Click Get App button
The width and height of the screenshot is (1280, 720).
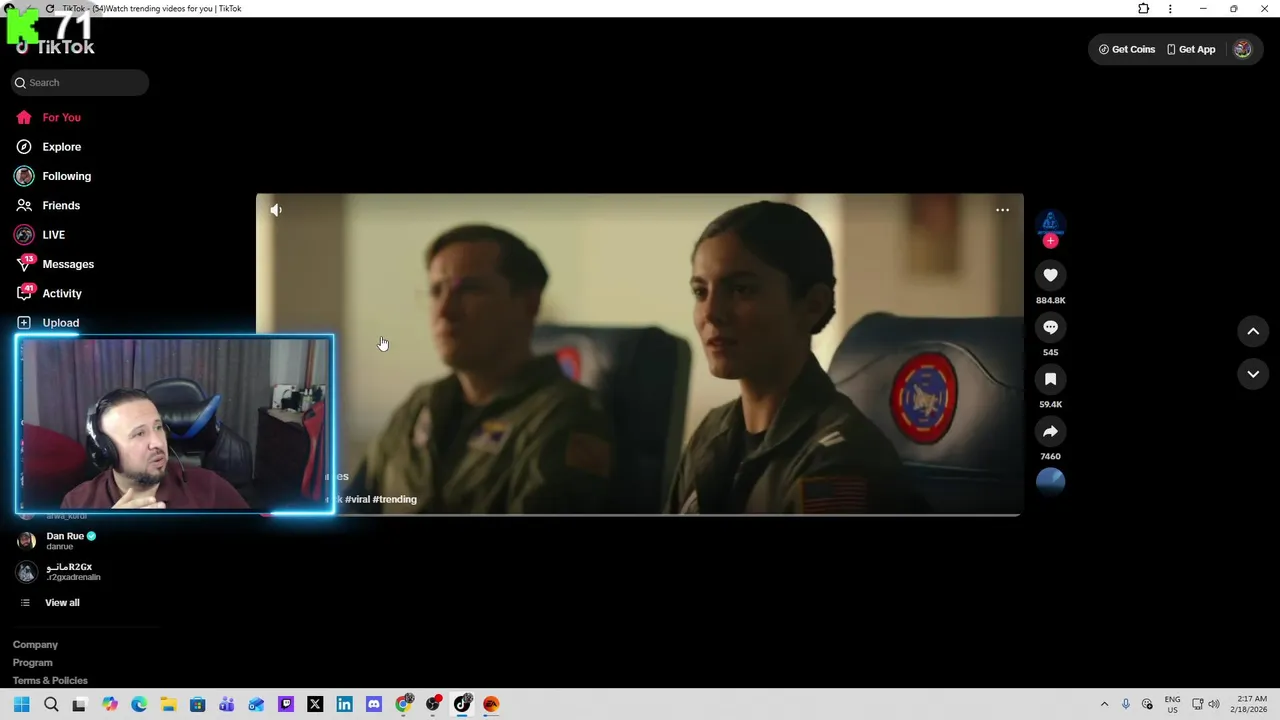pyautogui.click(x=1191, y=49)
